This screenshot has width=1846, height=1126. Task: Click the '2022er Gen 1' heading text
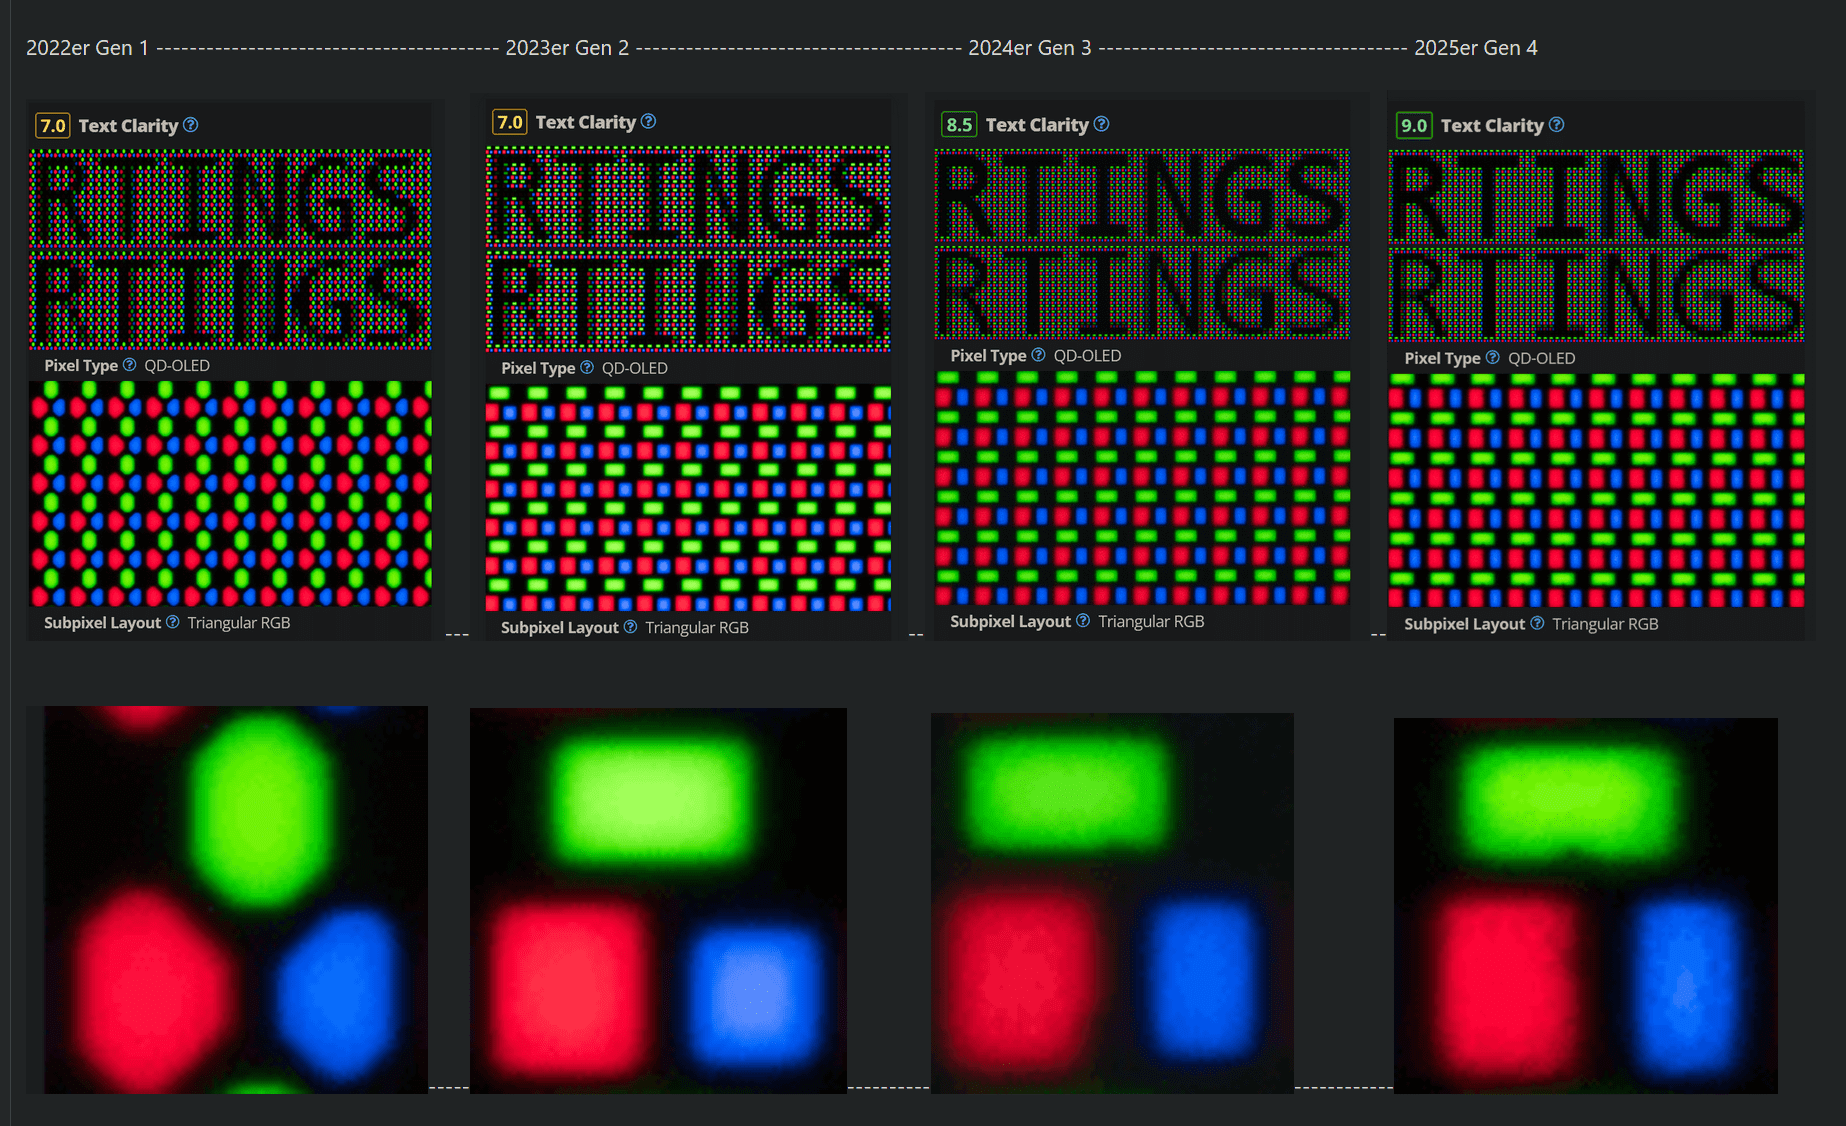87,48
